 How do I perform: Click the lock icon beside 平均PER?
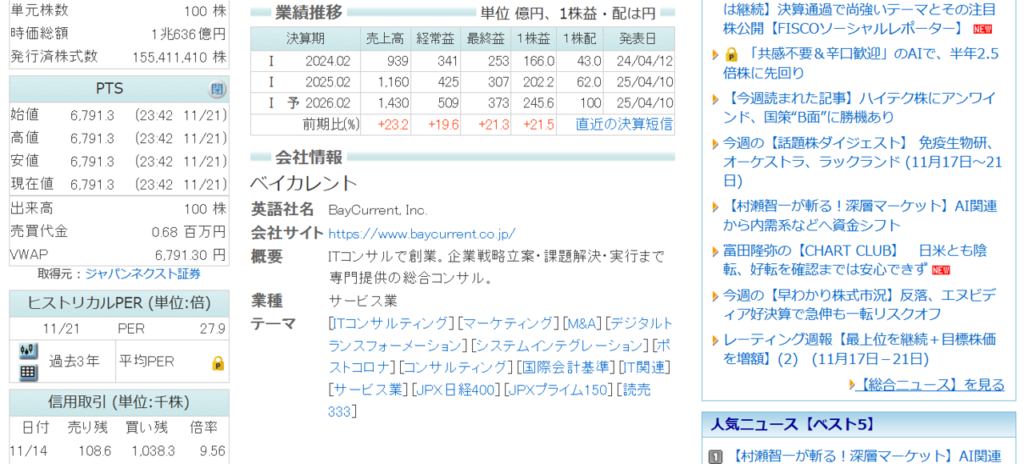click(x=218, y=362)
